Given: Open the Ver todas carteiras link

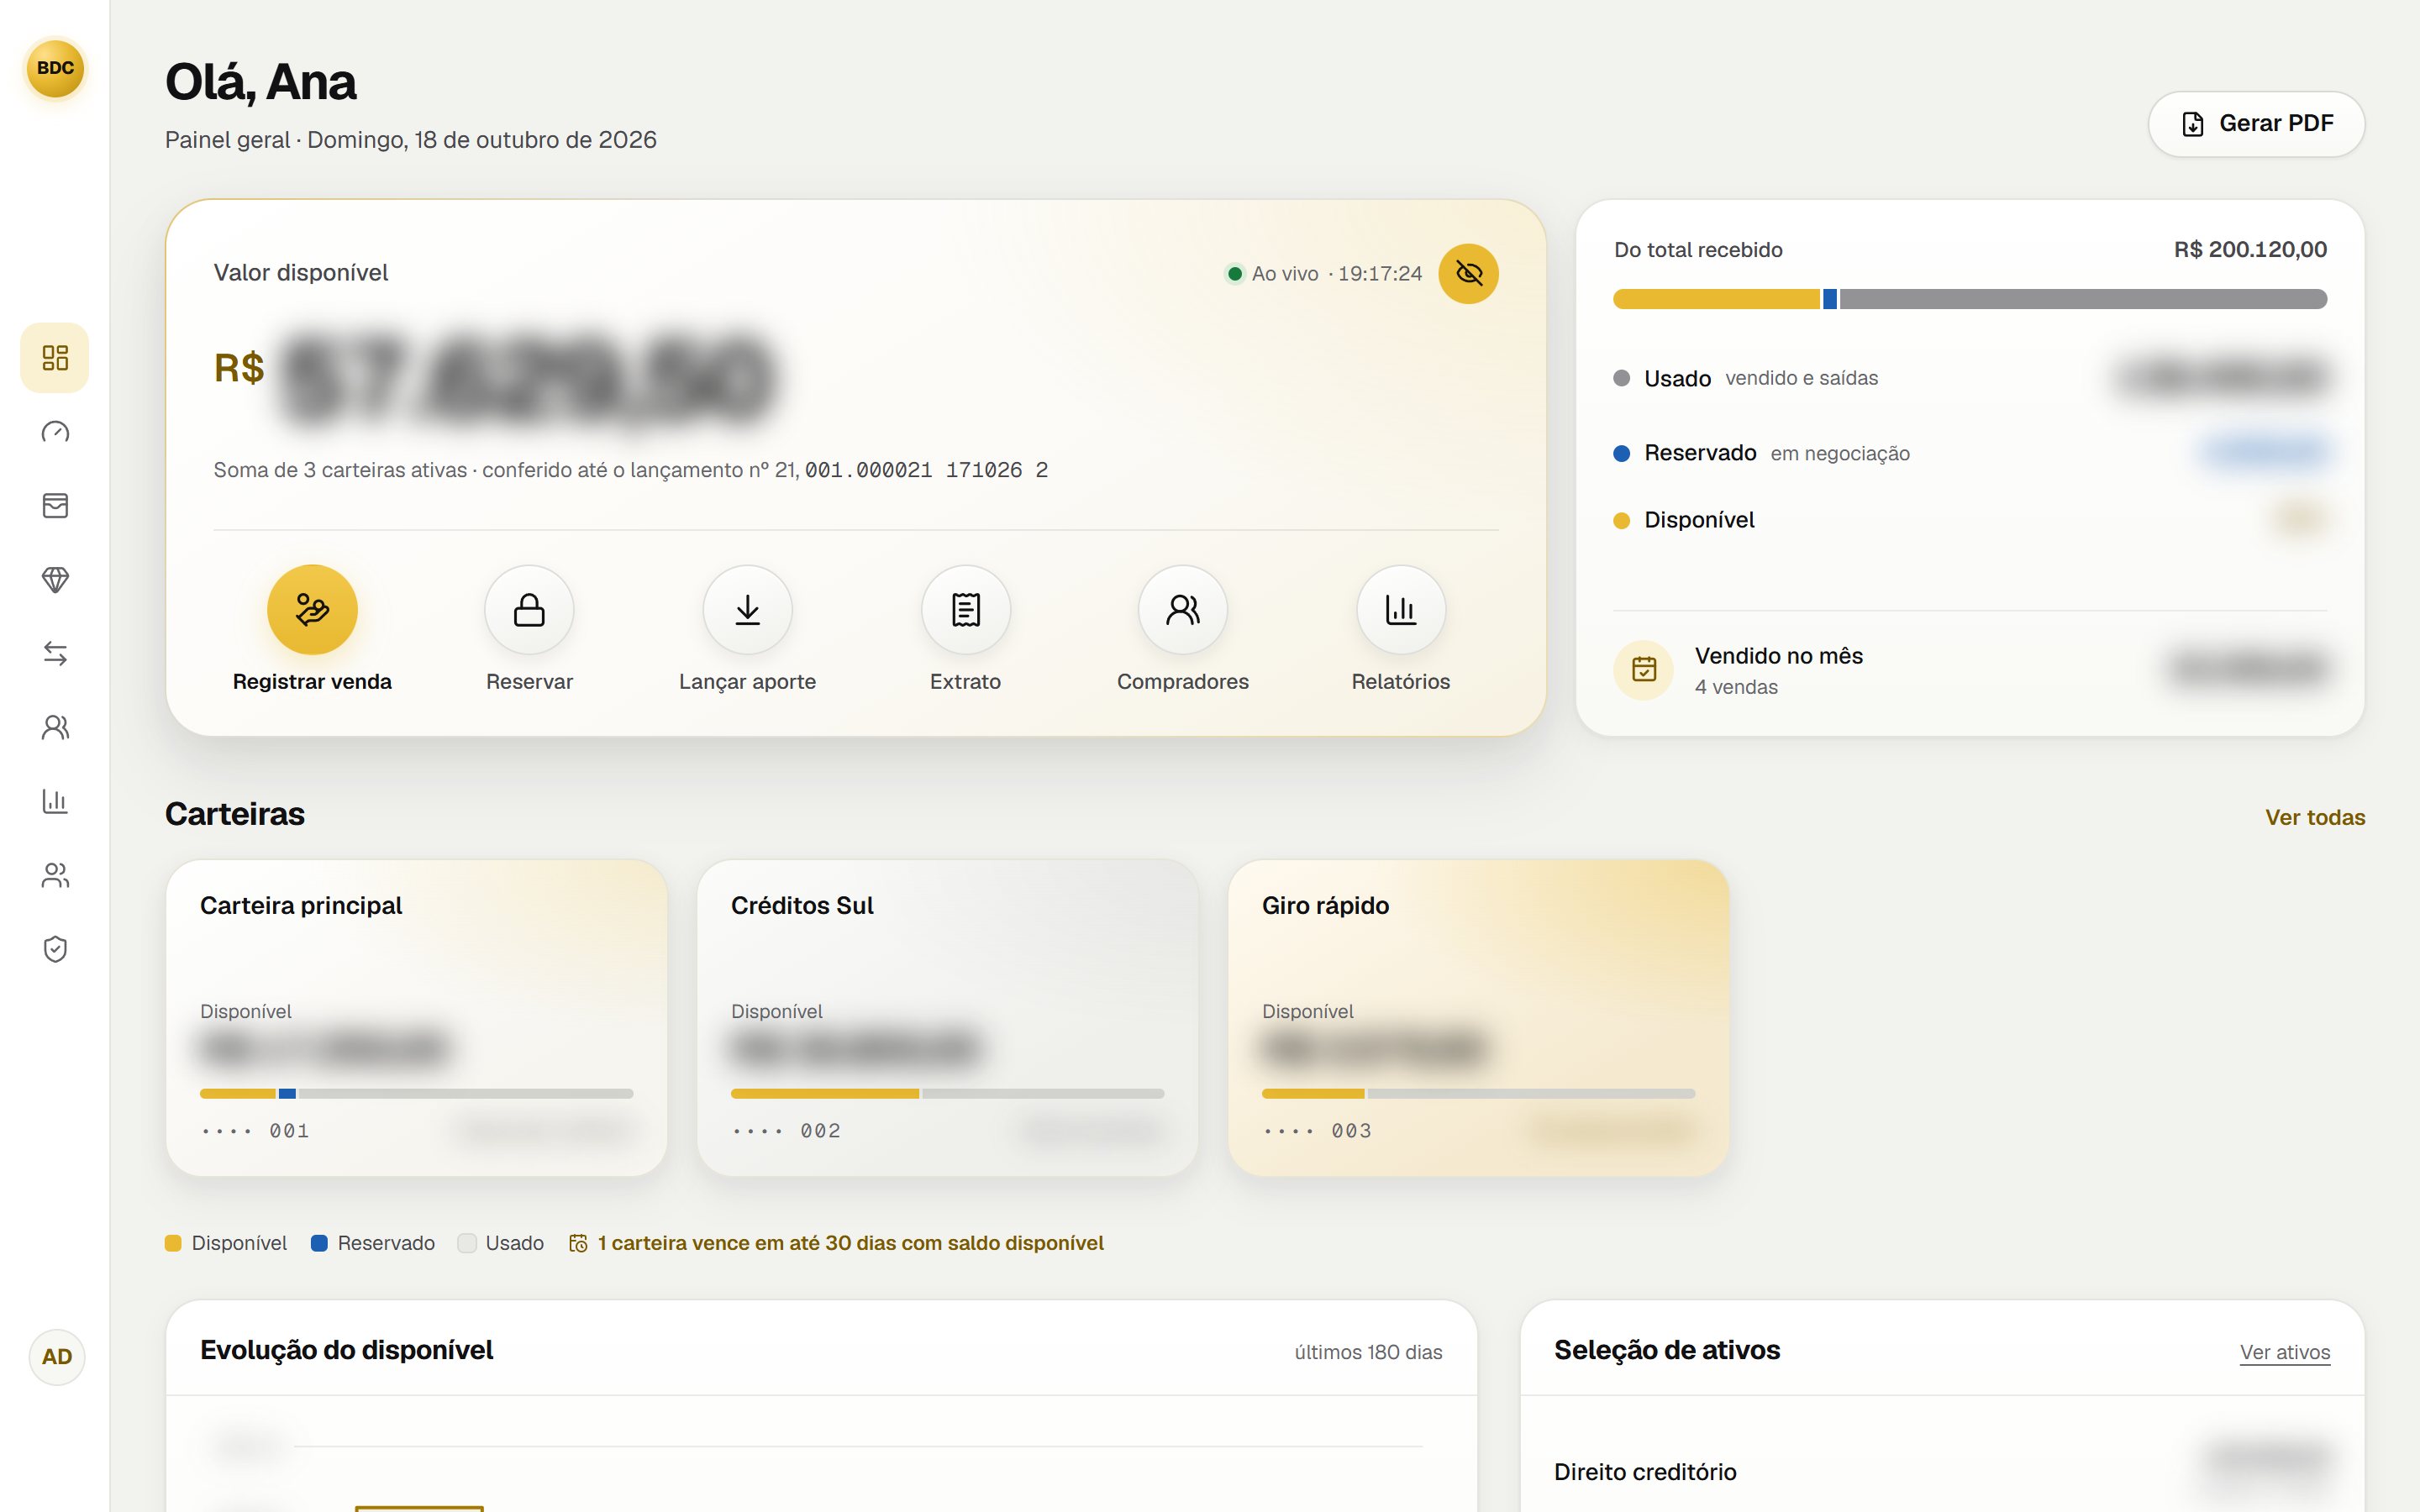Looking at the screenshot, I should tap(2315, 817).
